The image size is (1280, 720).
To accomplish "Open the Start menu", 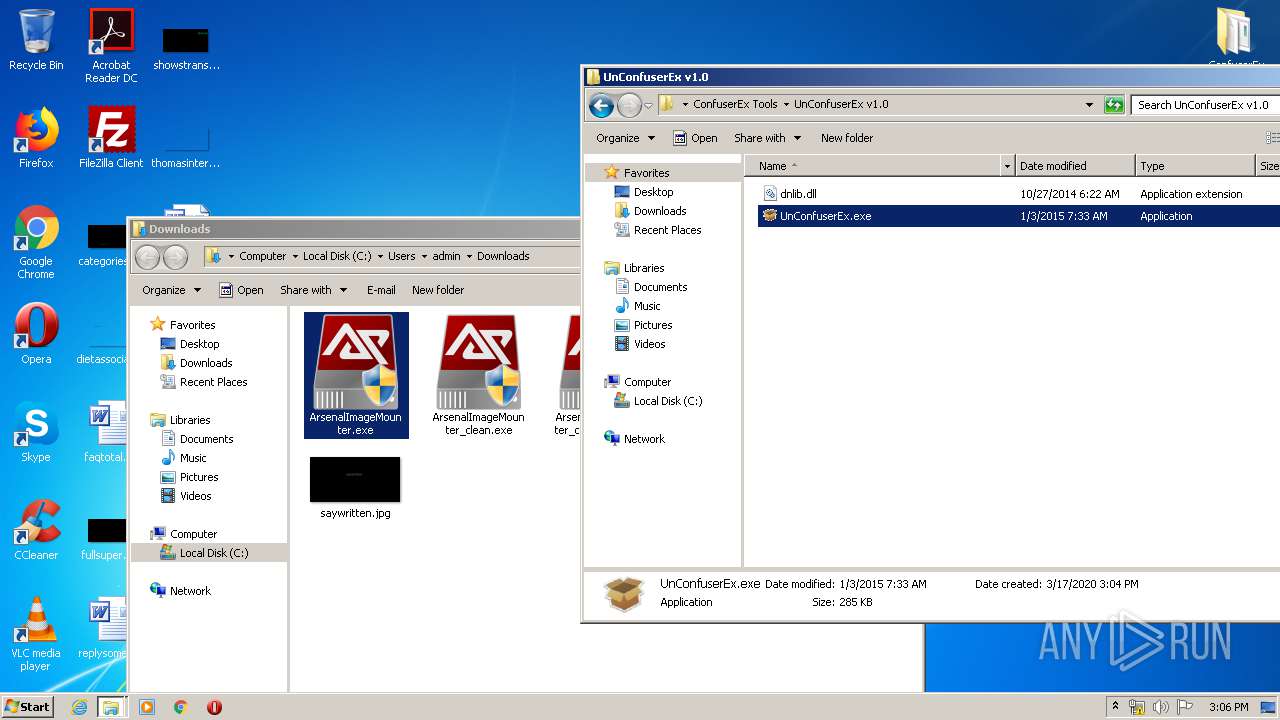I will tap(28, 706).
